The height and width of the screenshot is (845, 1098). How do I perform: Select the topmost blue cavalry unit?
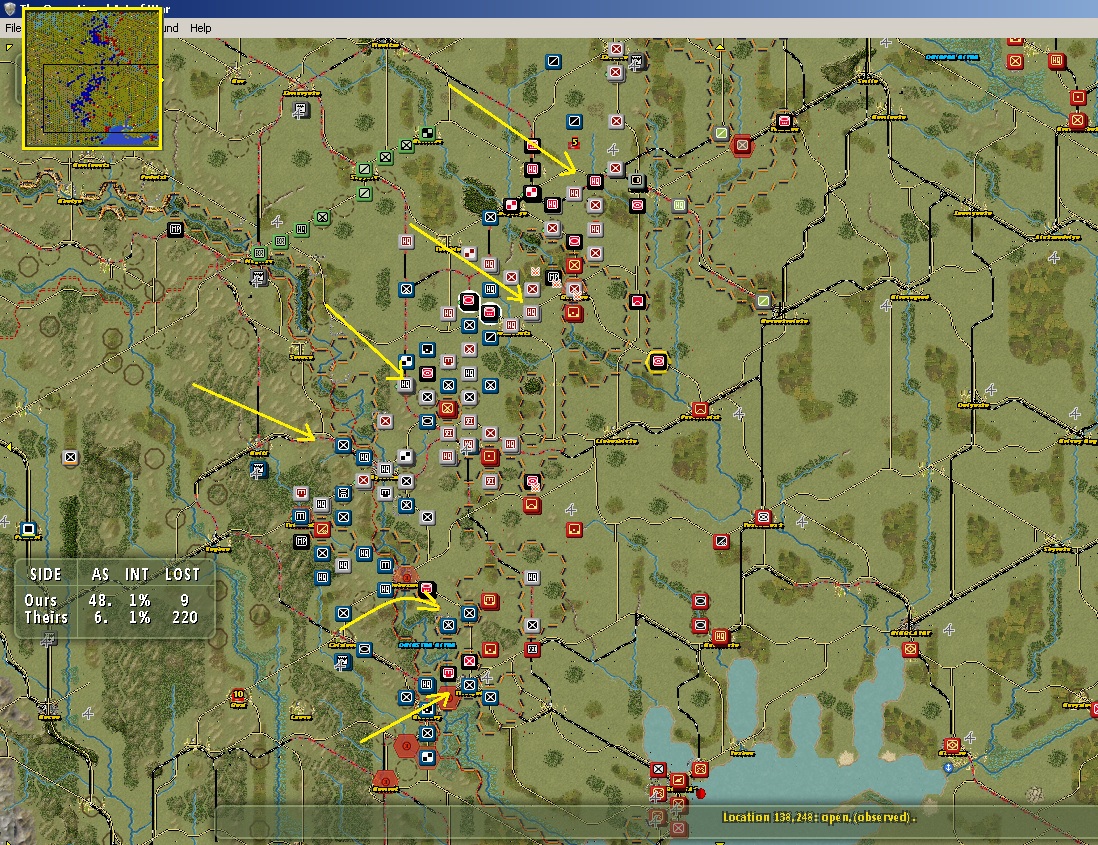[x=553, y=62]
